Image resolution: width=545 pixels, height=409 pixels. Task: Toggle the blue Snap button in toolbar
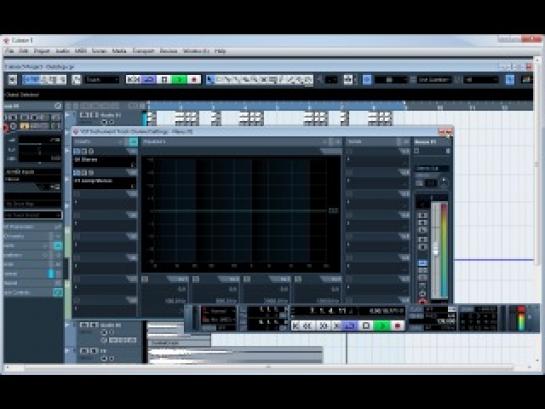click(x=367, y=80)
